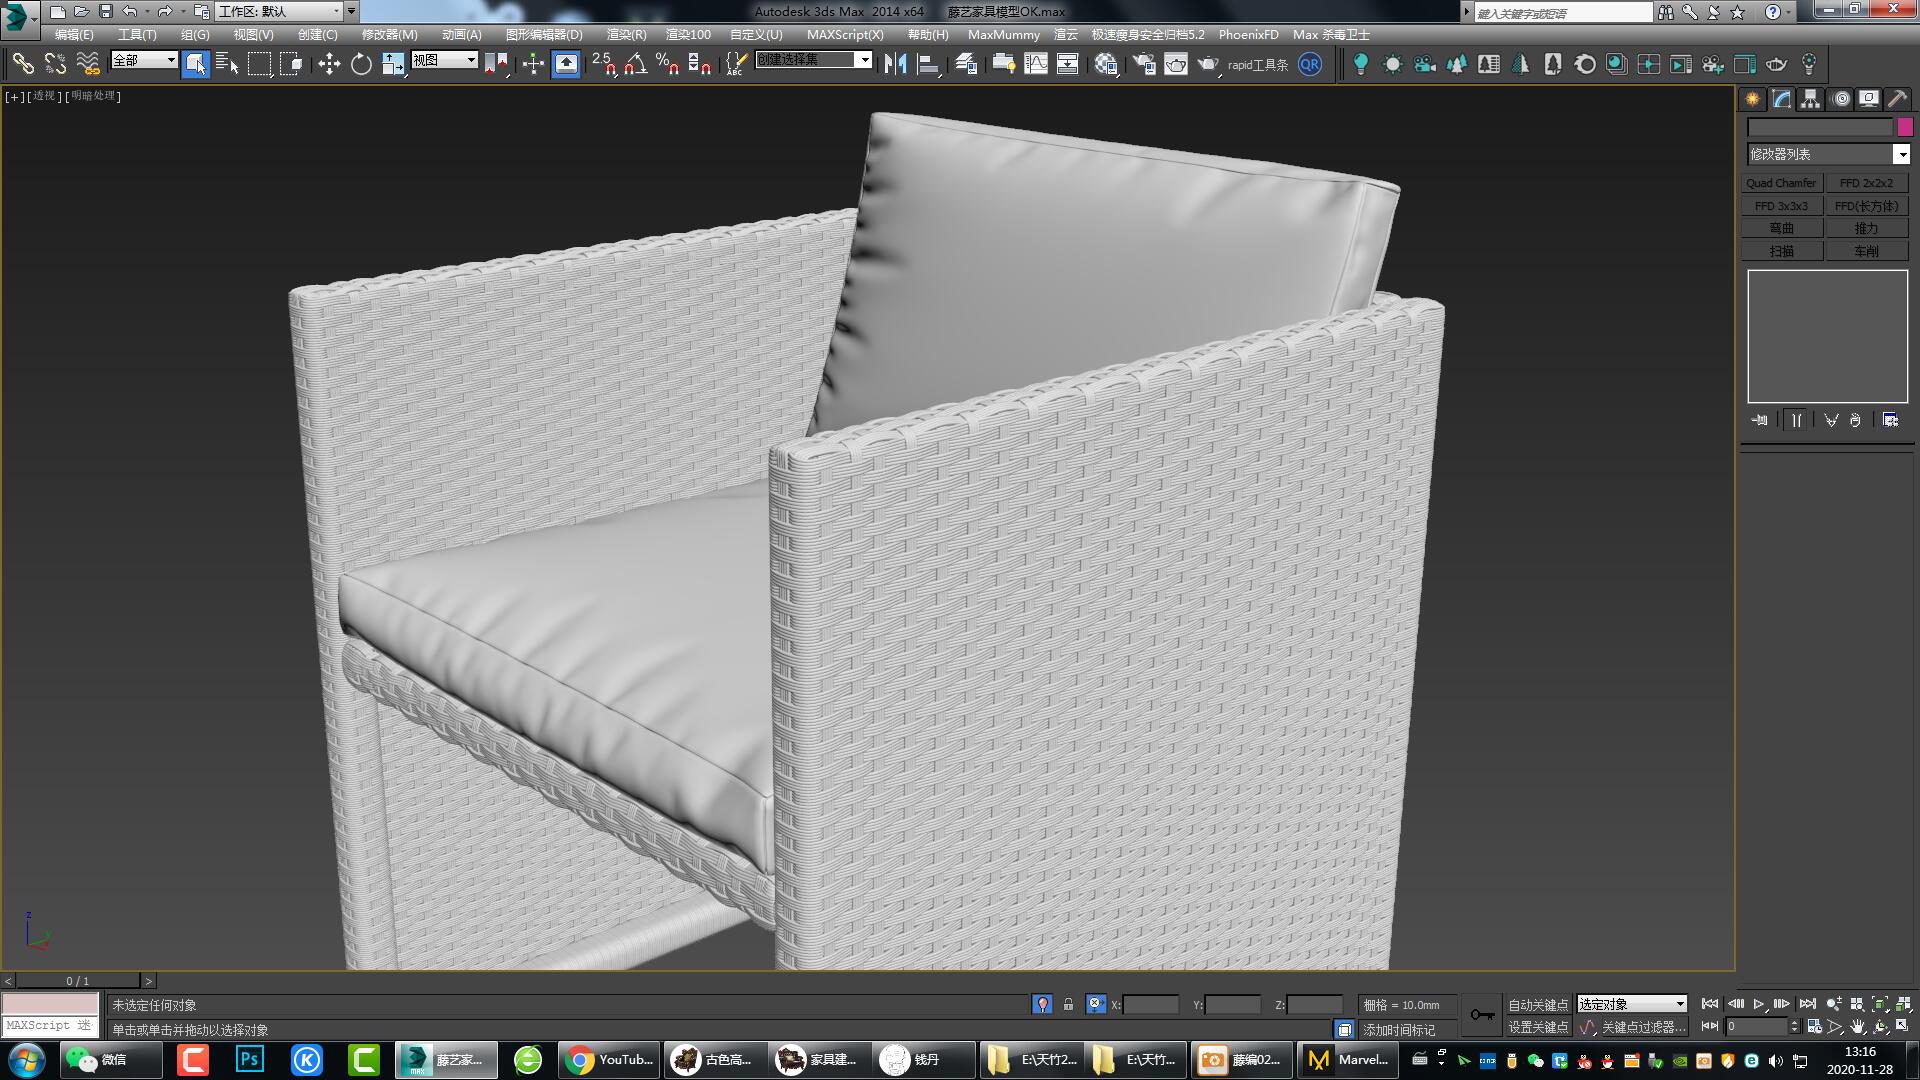Open the Curve Editor icon
Screen dimensions: 1920x1080
pyautogui.click(x=1036, y=64)
